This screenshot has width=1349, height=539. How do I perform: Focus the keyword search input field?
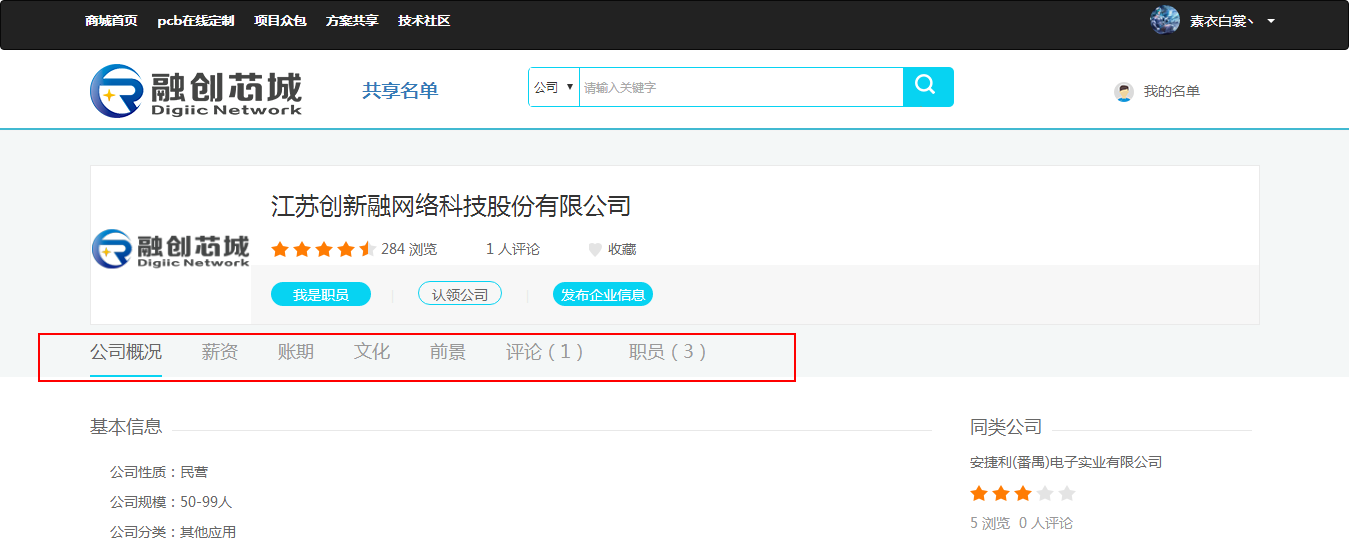[741, 87]
